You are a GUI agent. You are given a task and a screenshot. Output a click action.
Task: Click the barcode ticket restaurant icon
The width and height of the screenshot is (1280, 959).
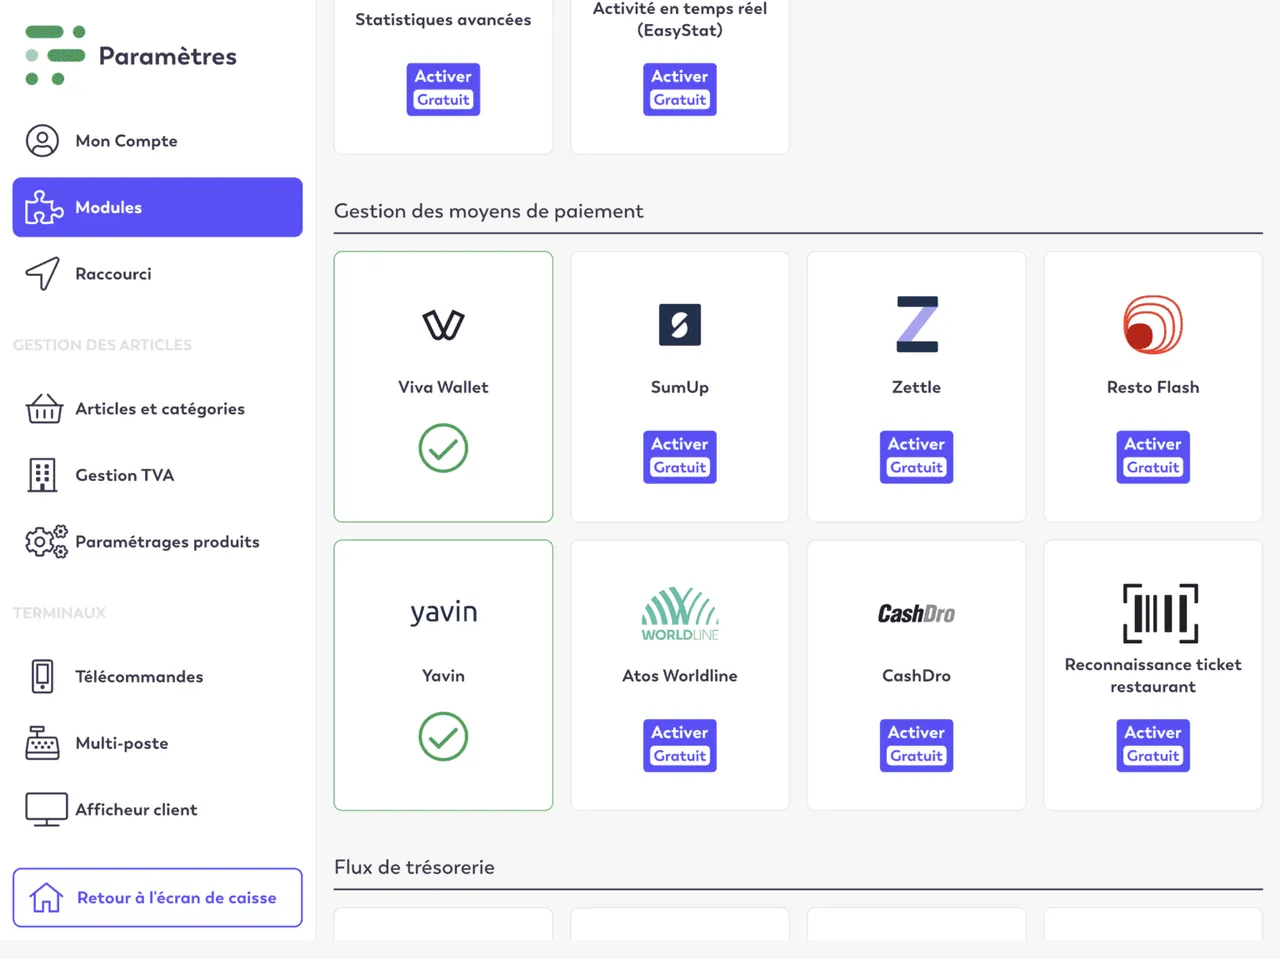[1160, 613]
